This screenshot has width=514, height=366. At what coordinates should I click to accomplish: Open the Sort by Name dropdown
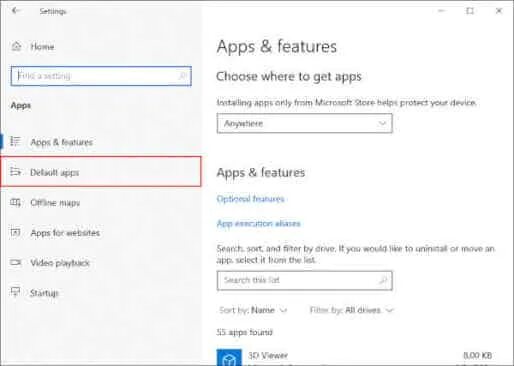point(253,310)
